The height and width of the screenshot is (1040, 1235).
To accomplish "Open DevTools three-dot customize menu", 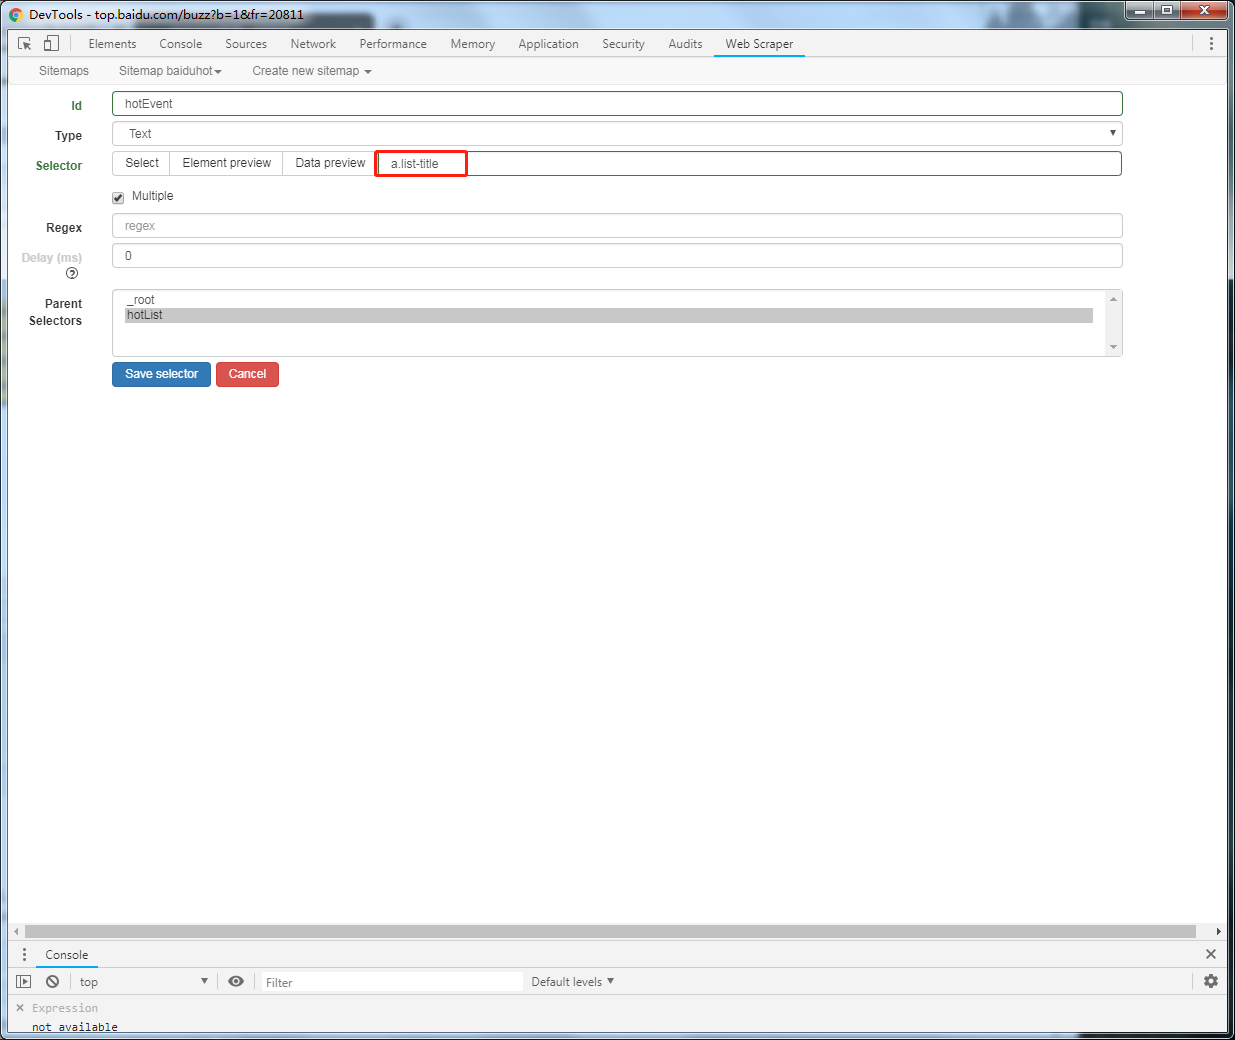I will [x=1211, y=44].
